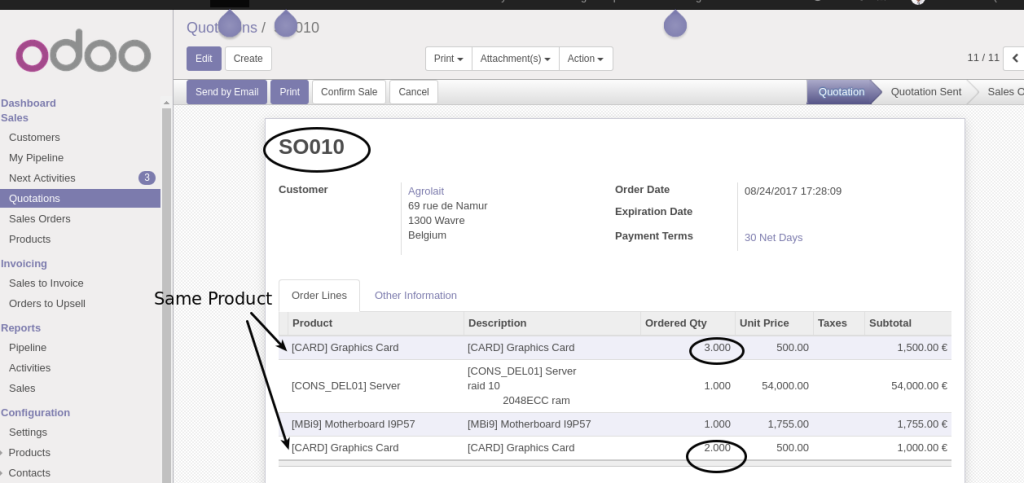Click Send by Email
Image resolution: width=1024 pixels, height=483 pixels.
(226, 92)
